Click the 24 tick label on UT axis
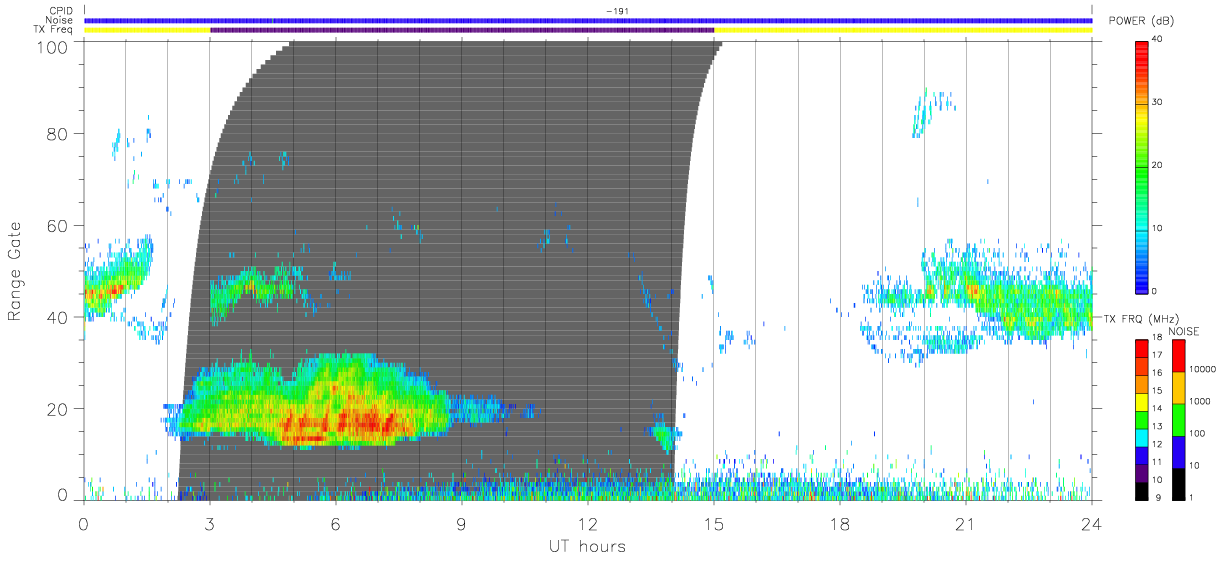This screenshot has height=567, width=1228. tap(1091, 523)
